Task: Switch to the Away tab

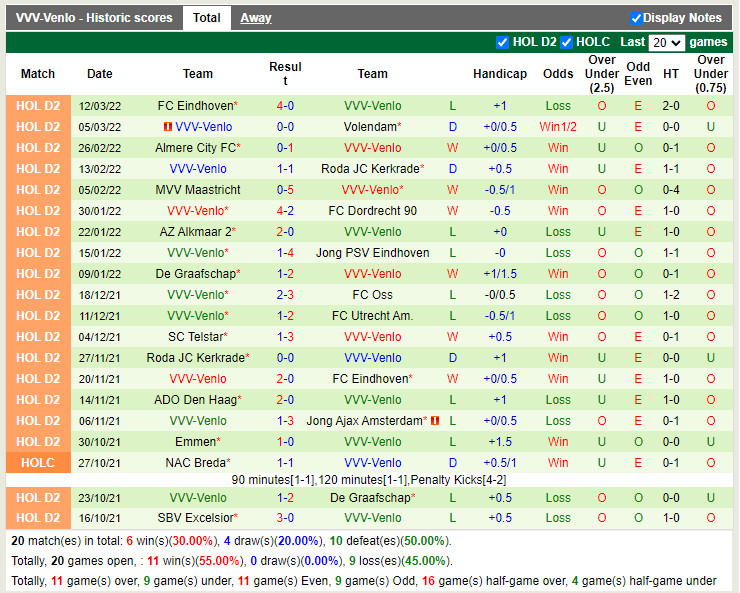Action: point(255,18)
